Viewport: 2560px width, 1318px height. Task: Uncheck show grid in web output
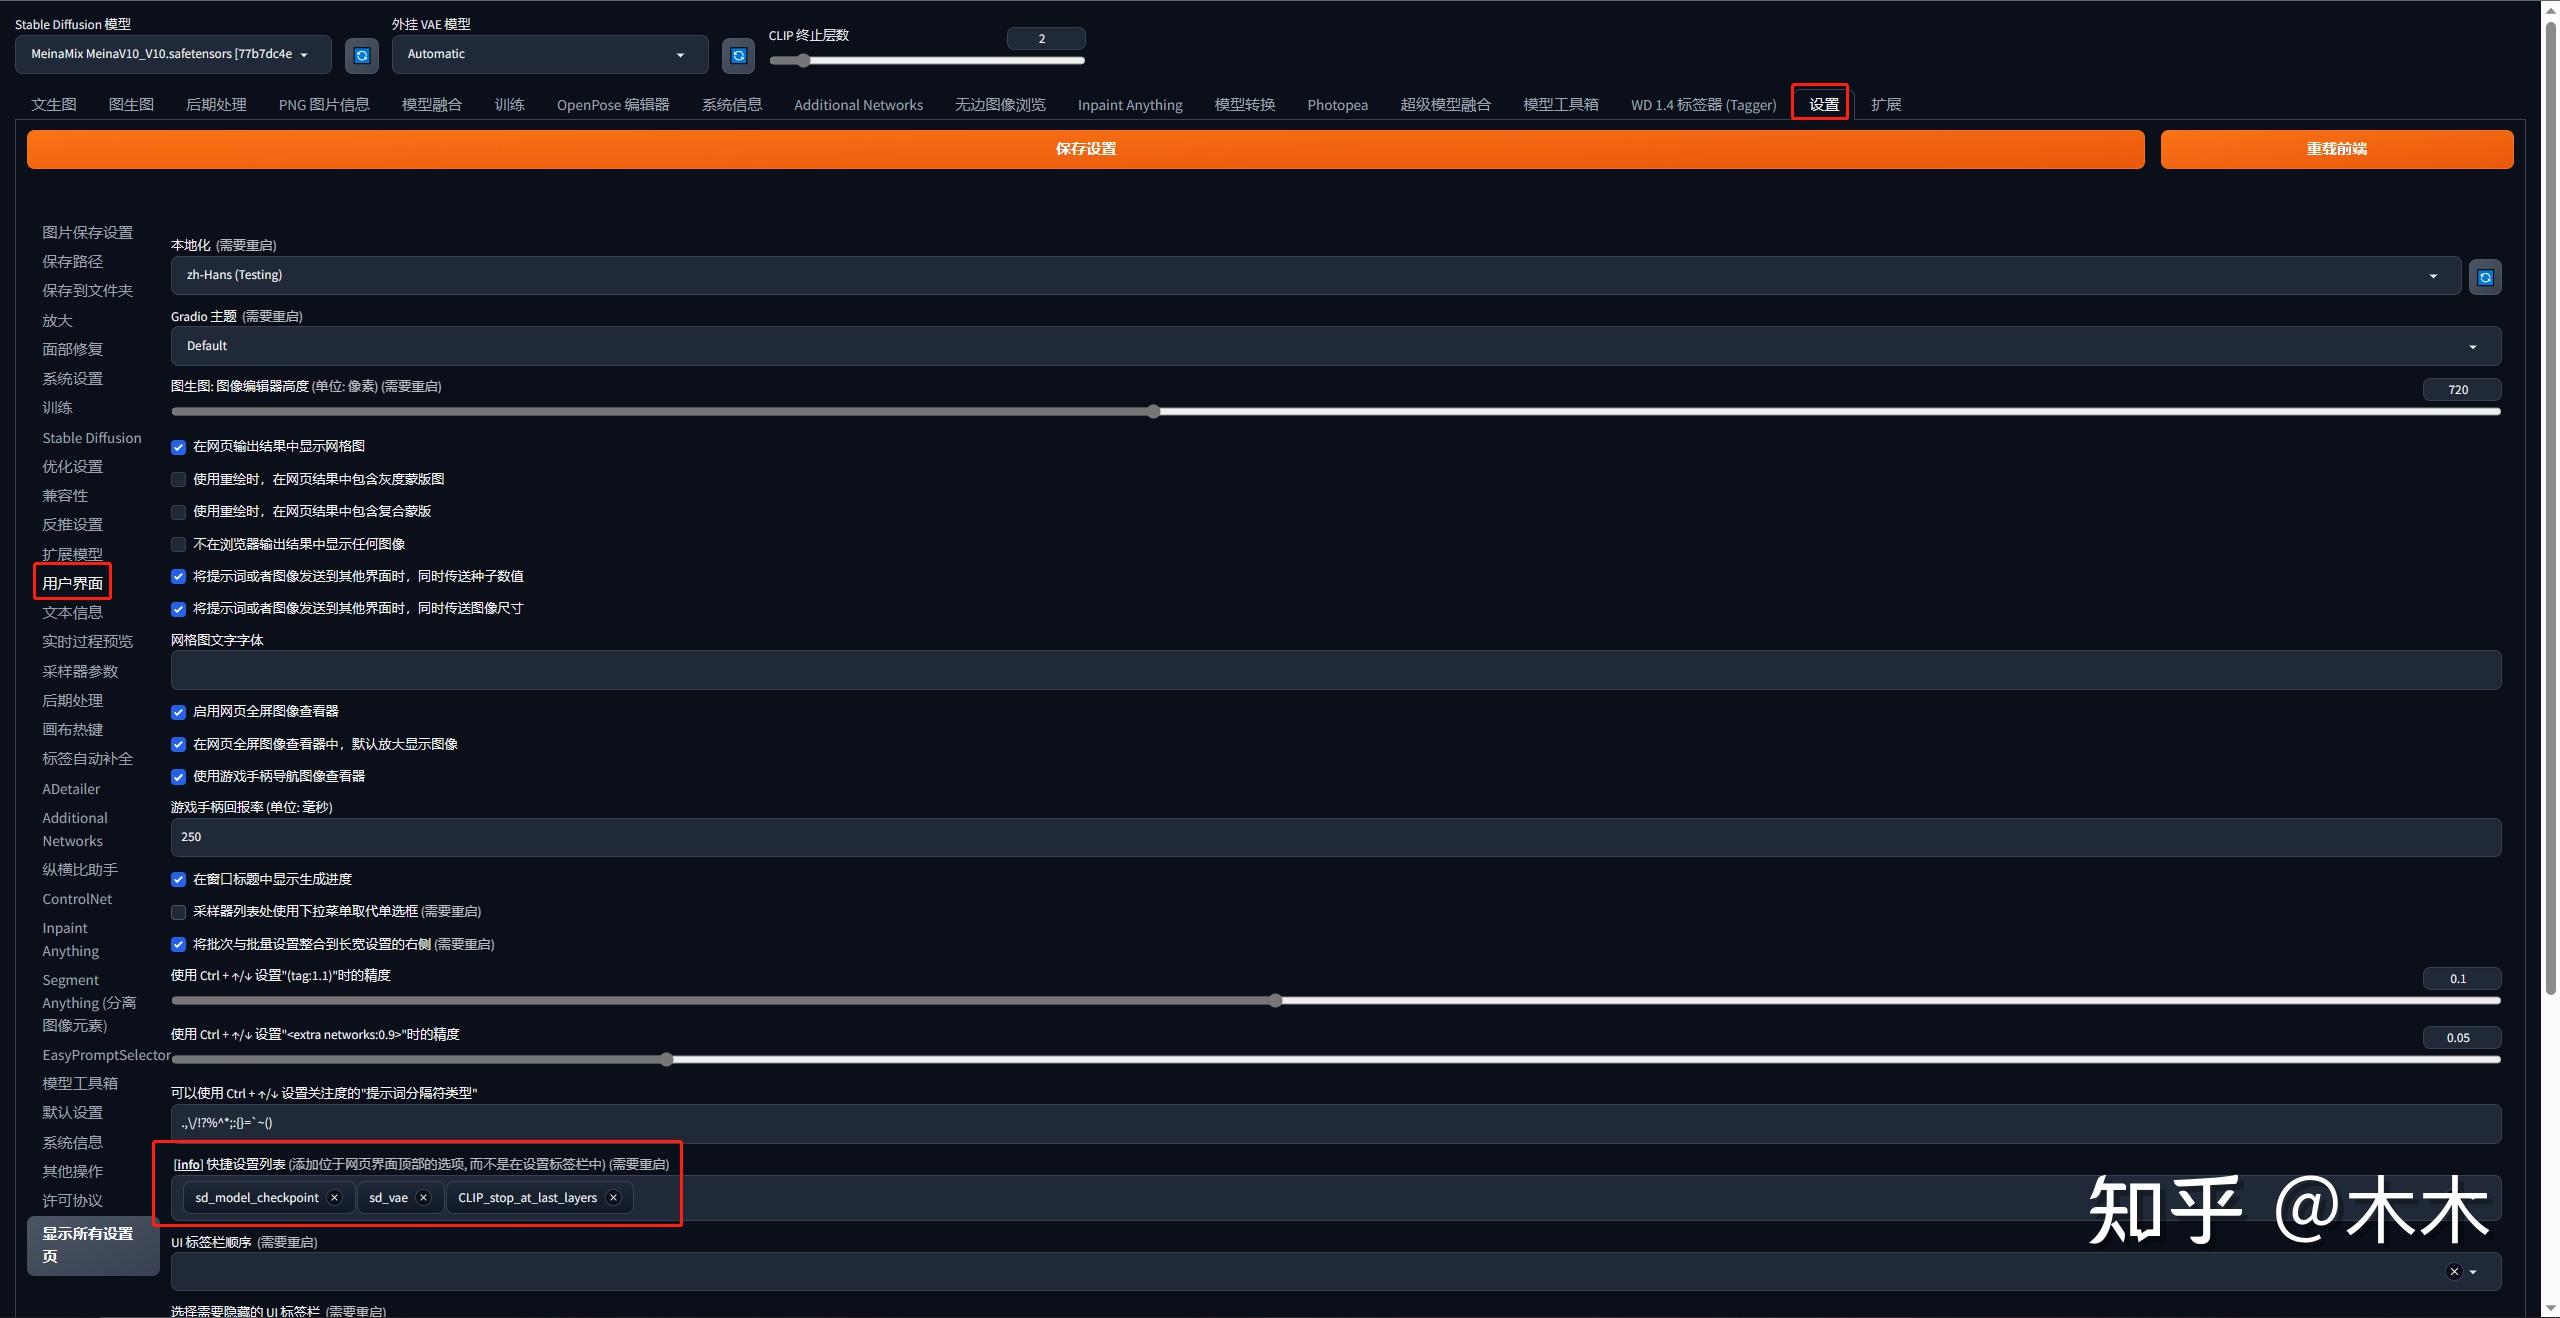click(x=179, y=447)
